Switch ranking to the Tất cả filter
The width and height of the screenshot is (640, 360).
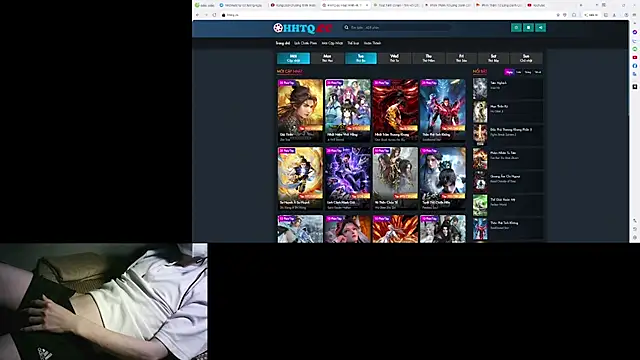pos(538,72)
